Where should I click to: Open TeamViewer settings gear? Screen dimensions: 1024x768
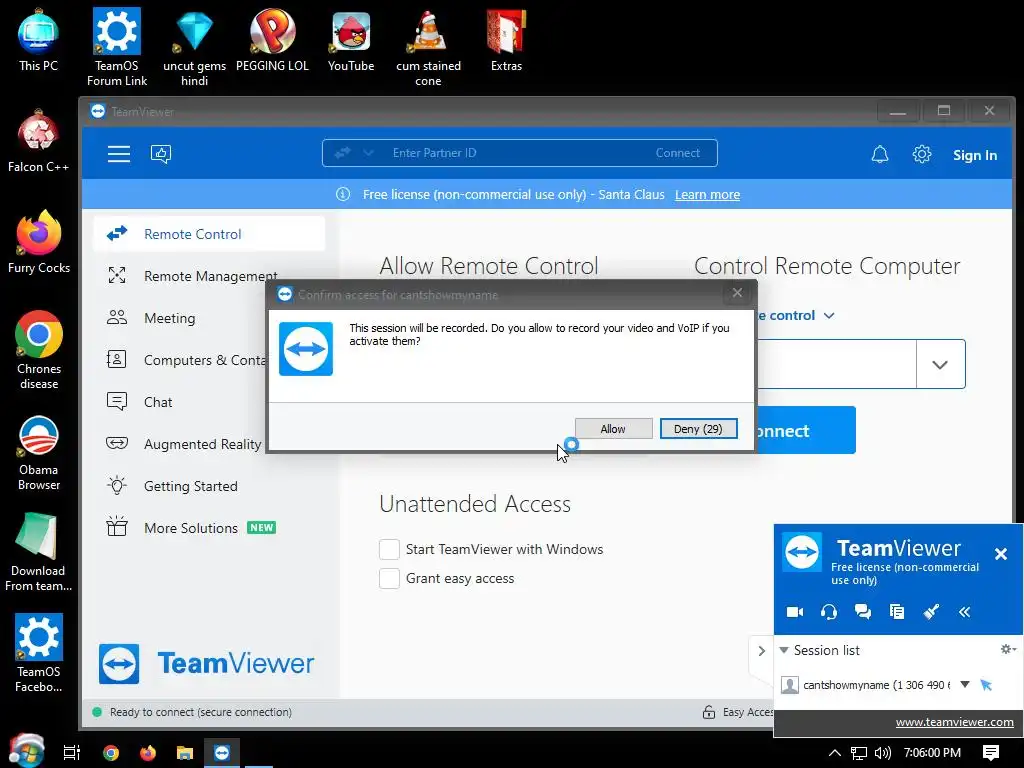pos(921,155)
